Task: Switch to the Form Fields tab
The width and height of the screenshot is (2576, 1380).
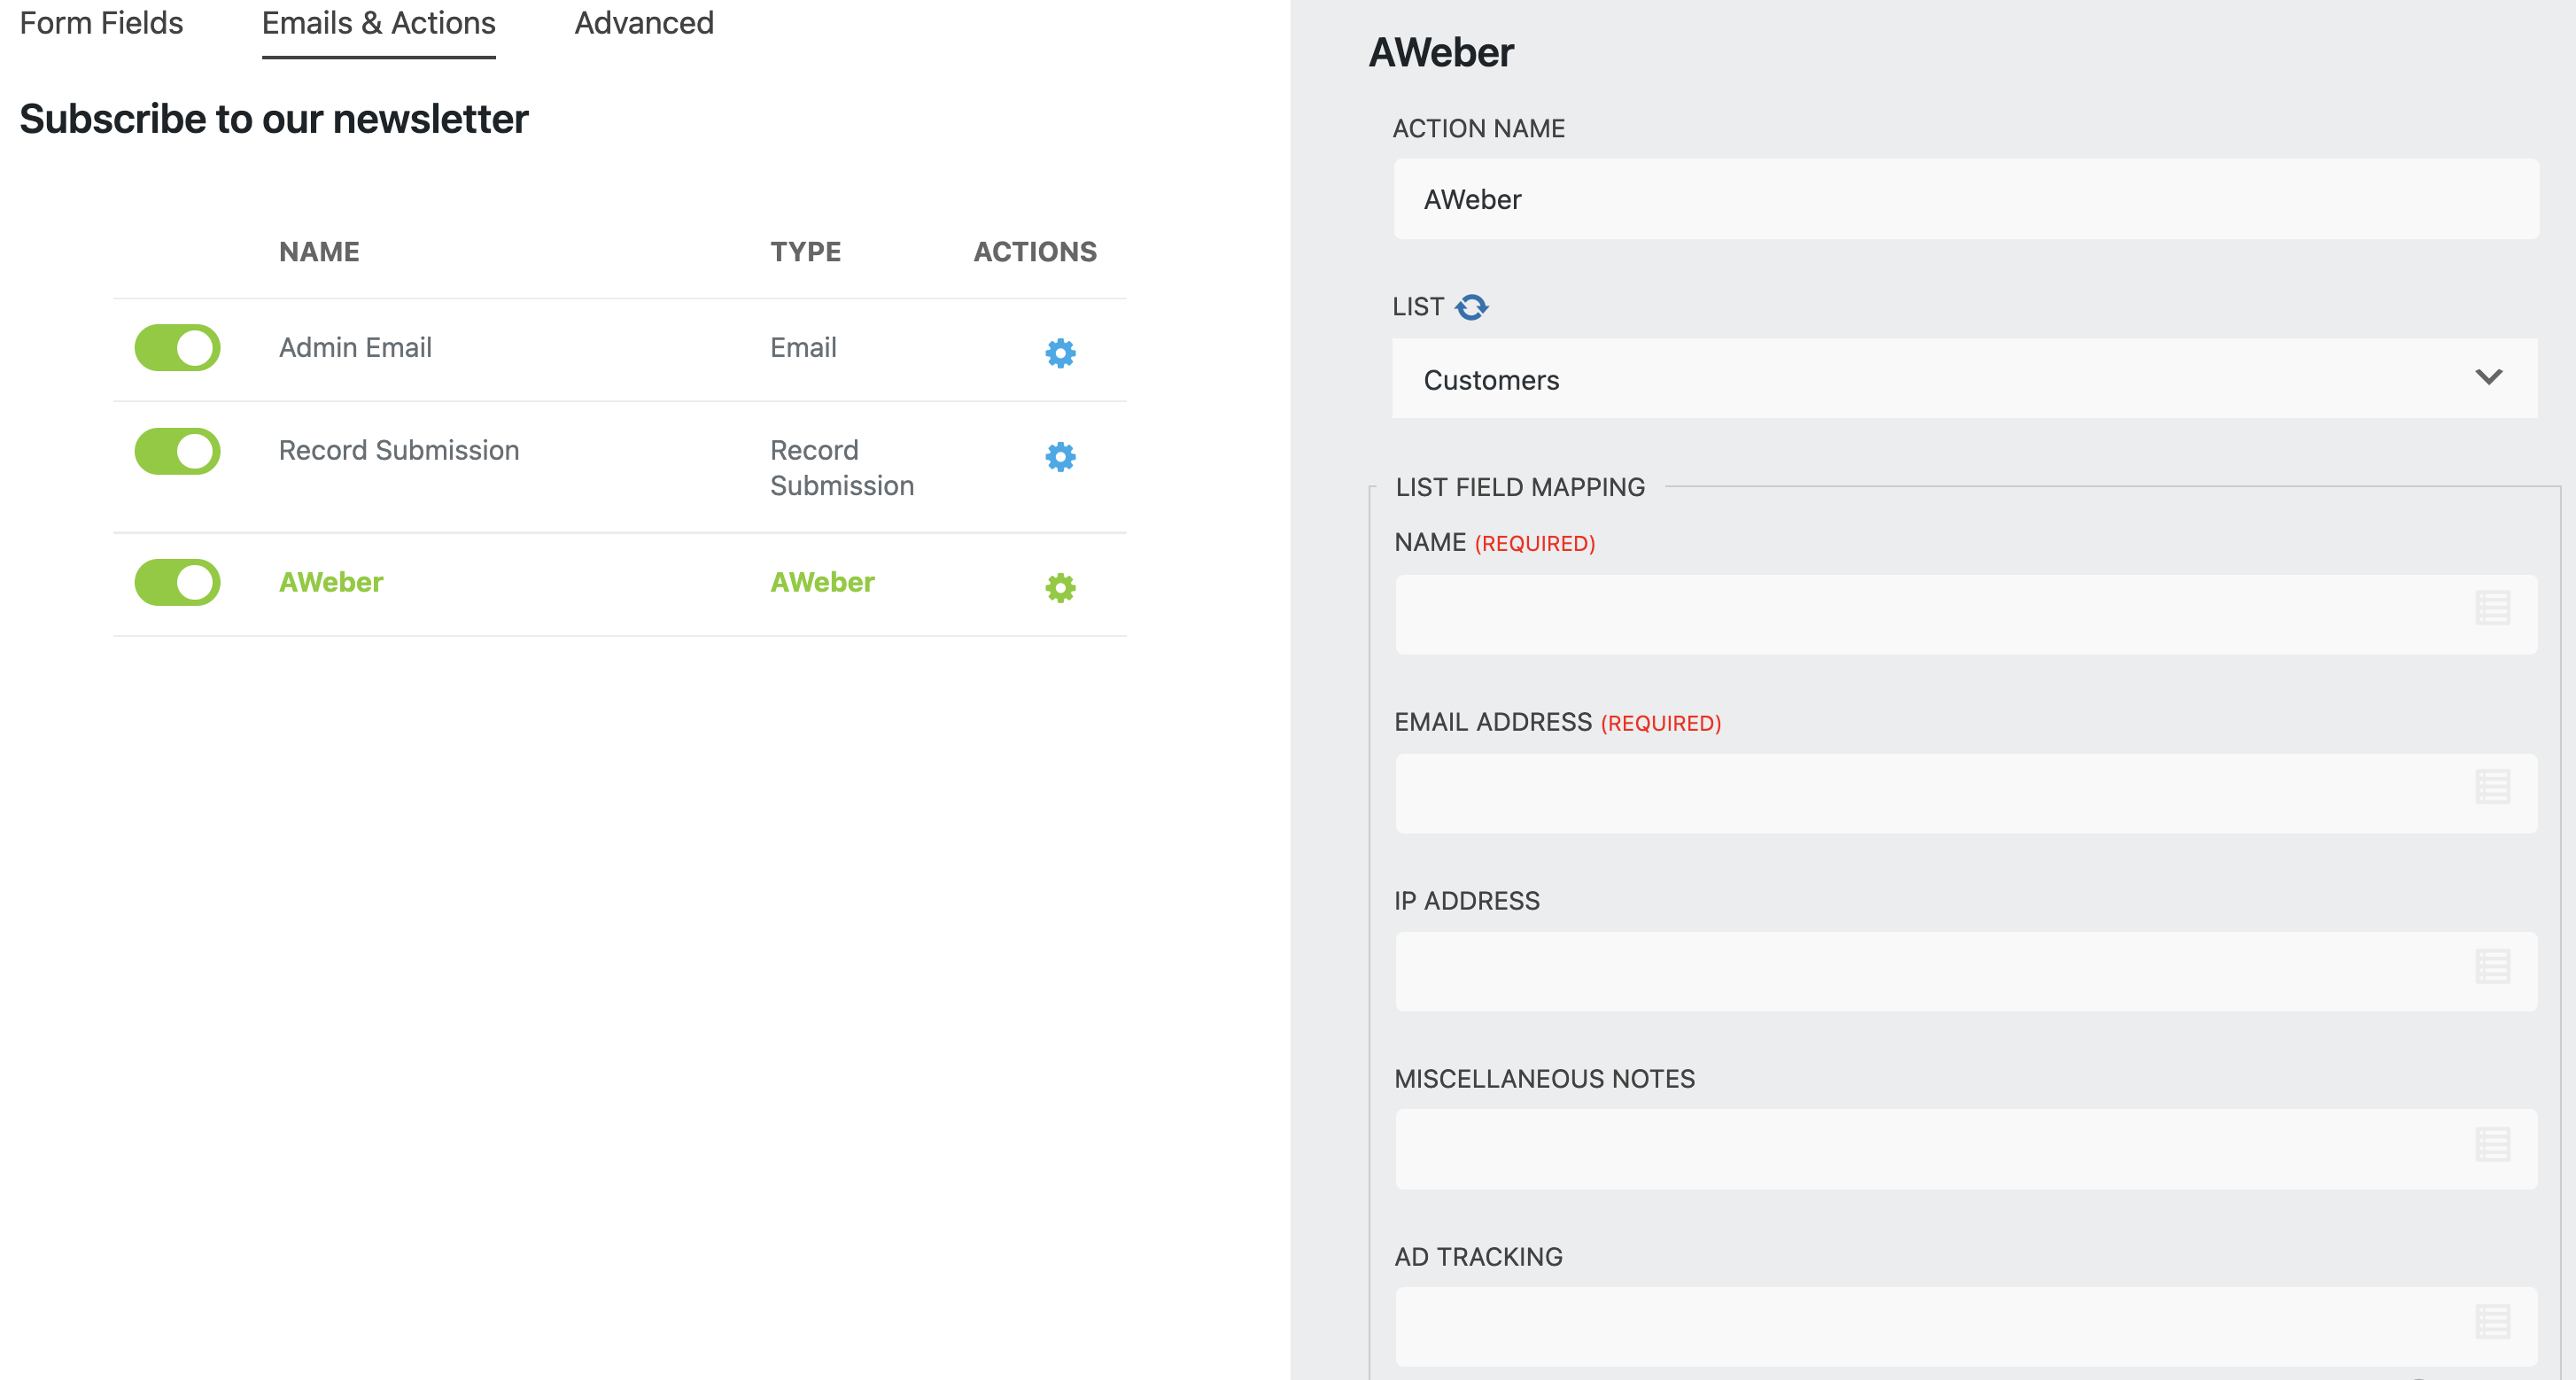Action: 101,23
